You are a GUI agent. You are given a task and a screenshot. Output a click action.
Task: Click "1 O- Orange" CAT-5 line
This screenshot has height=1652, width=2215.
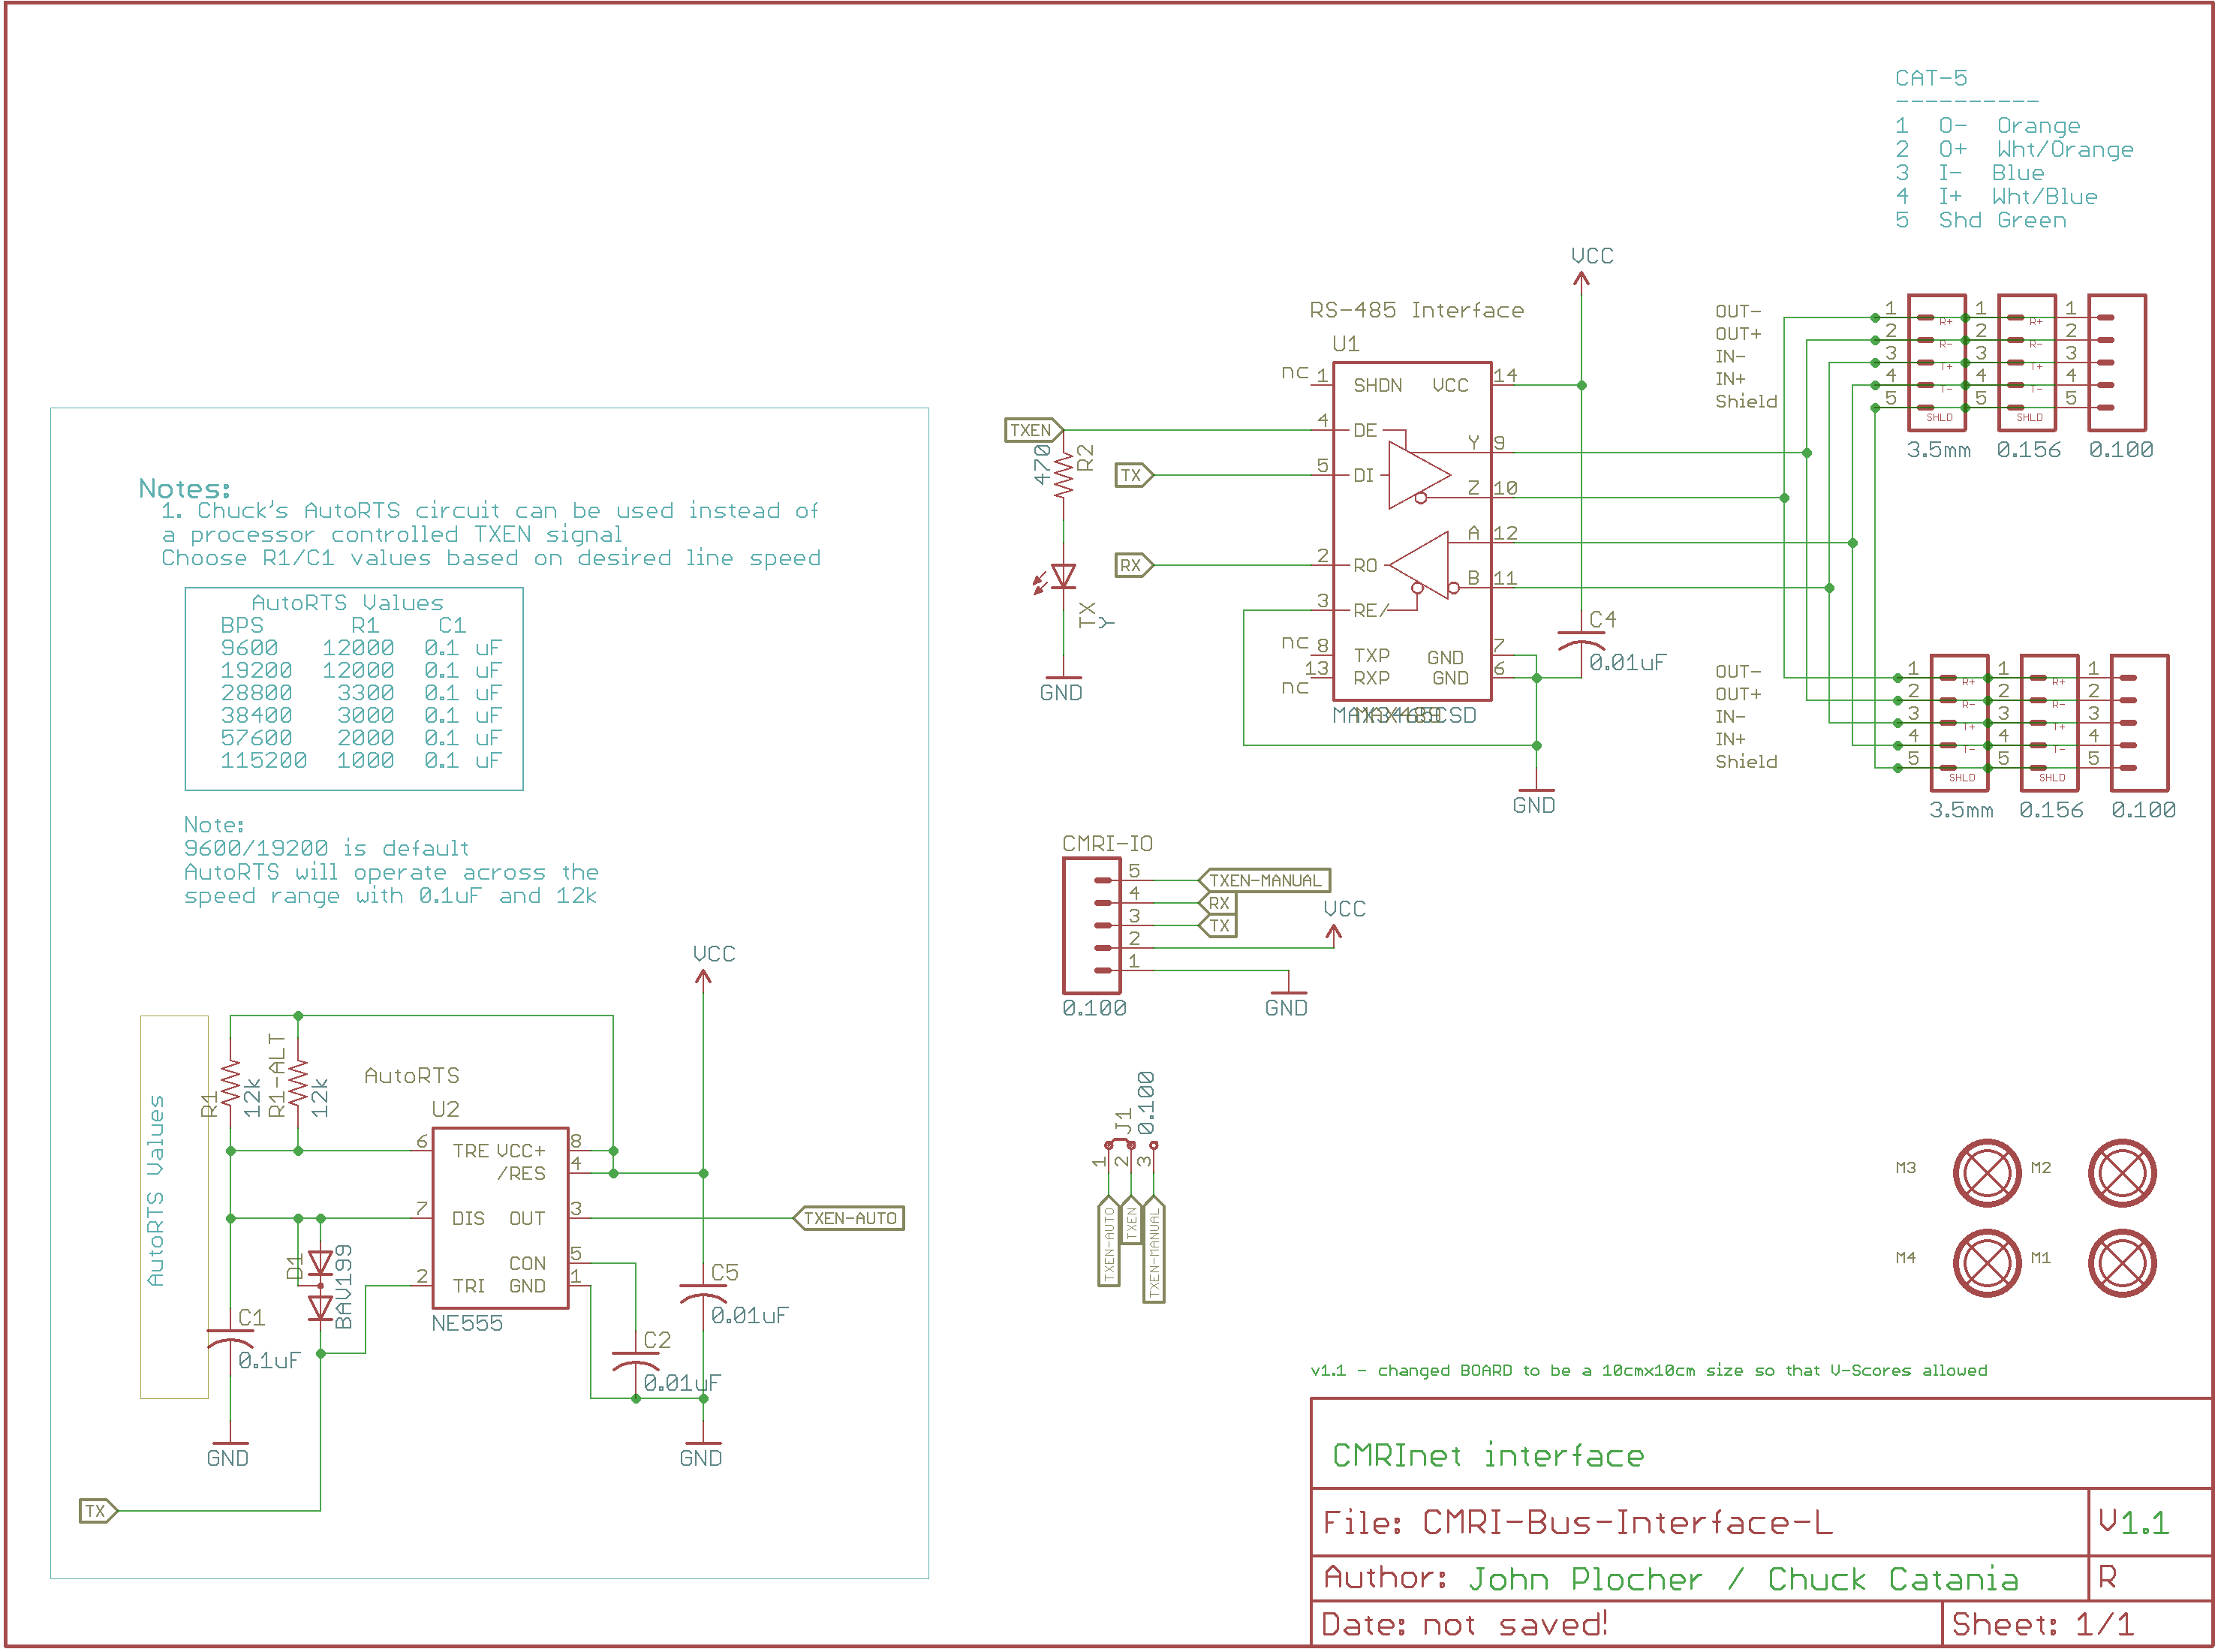pos(1987,125)
